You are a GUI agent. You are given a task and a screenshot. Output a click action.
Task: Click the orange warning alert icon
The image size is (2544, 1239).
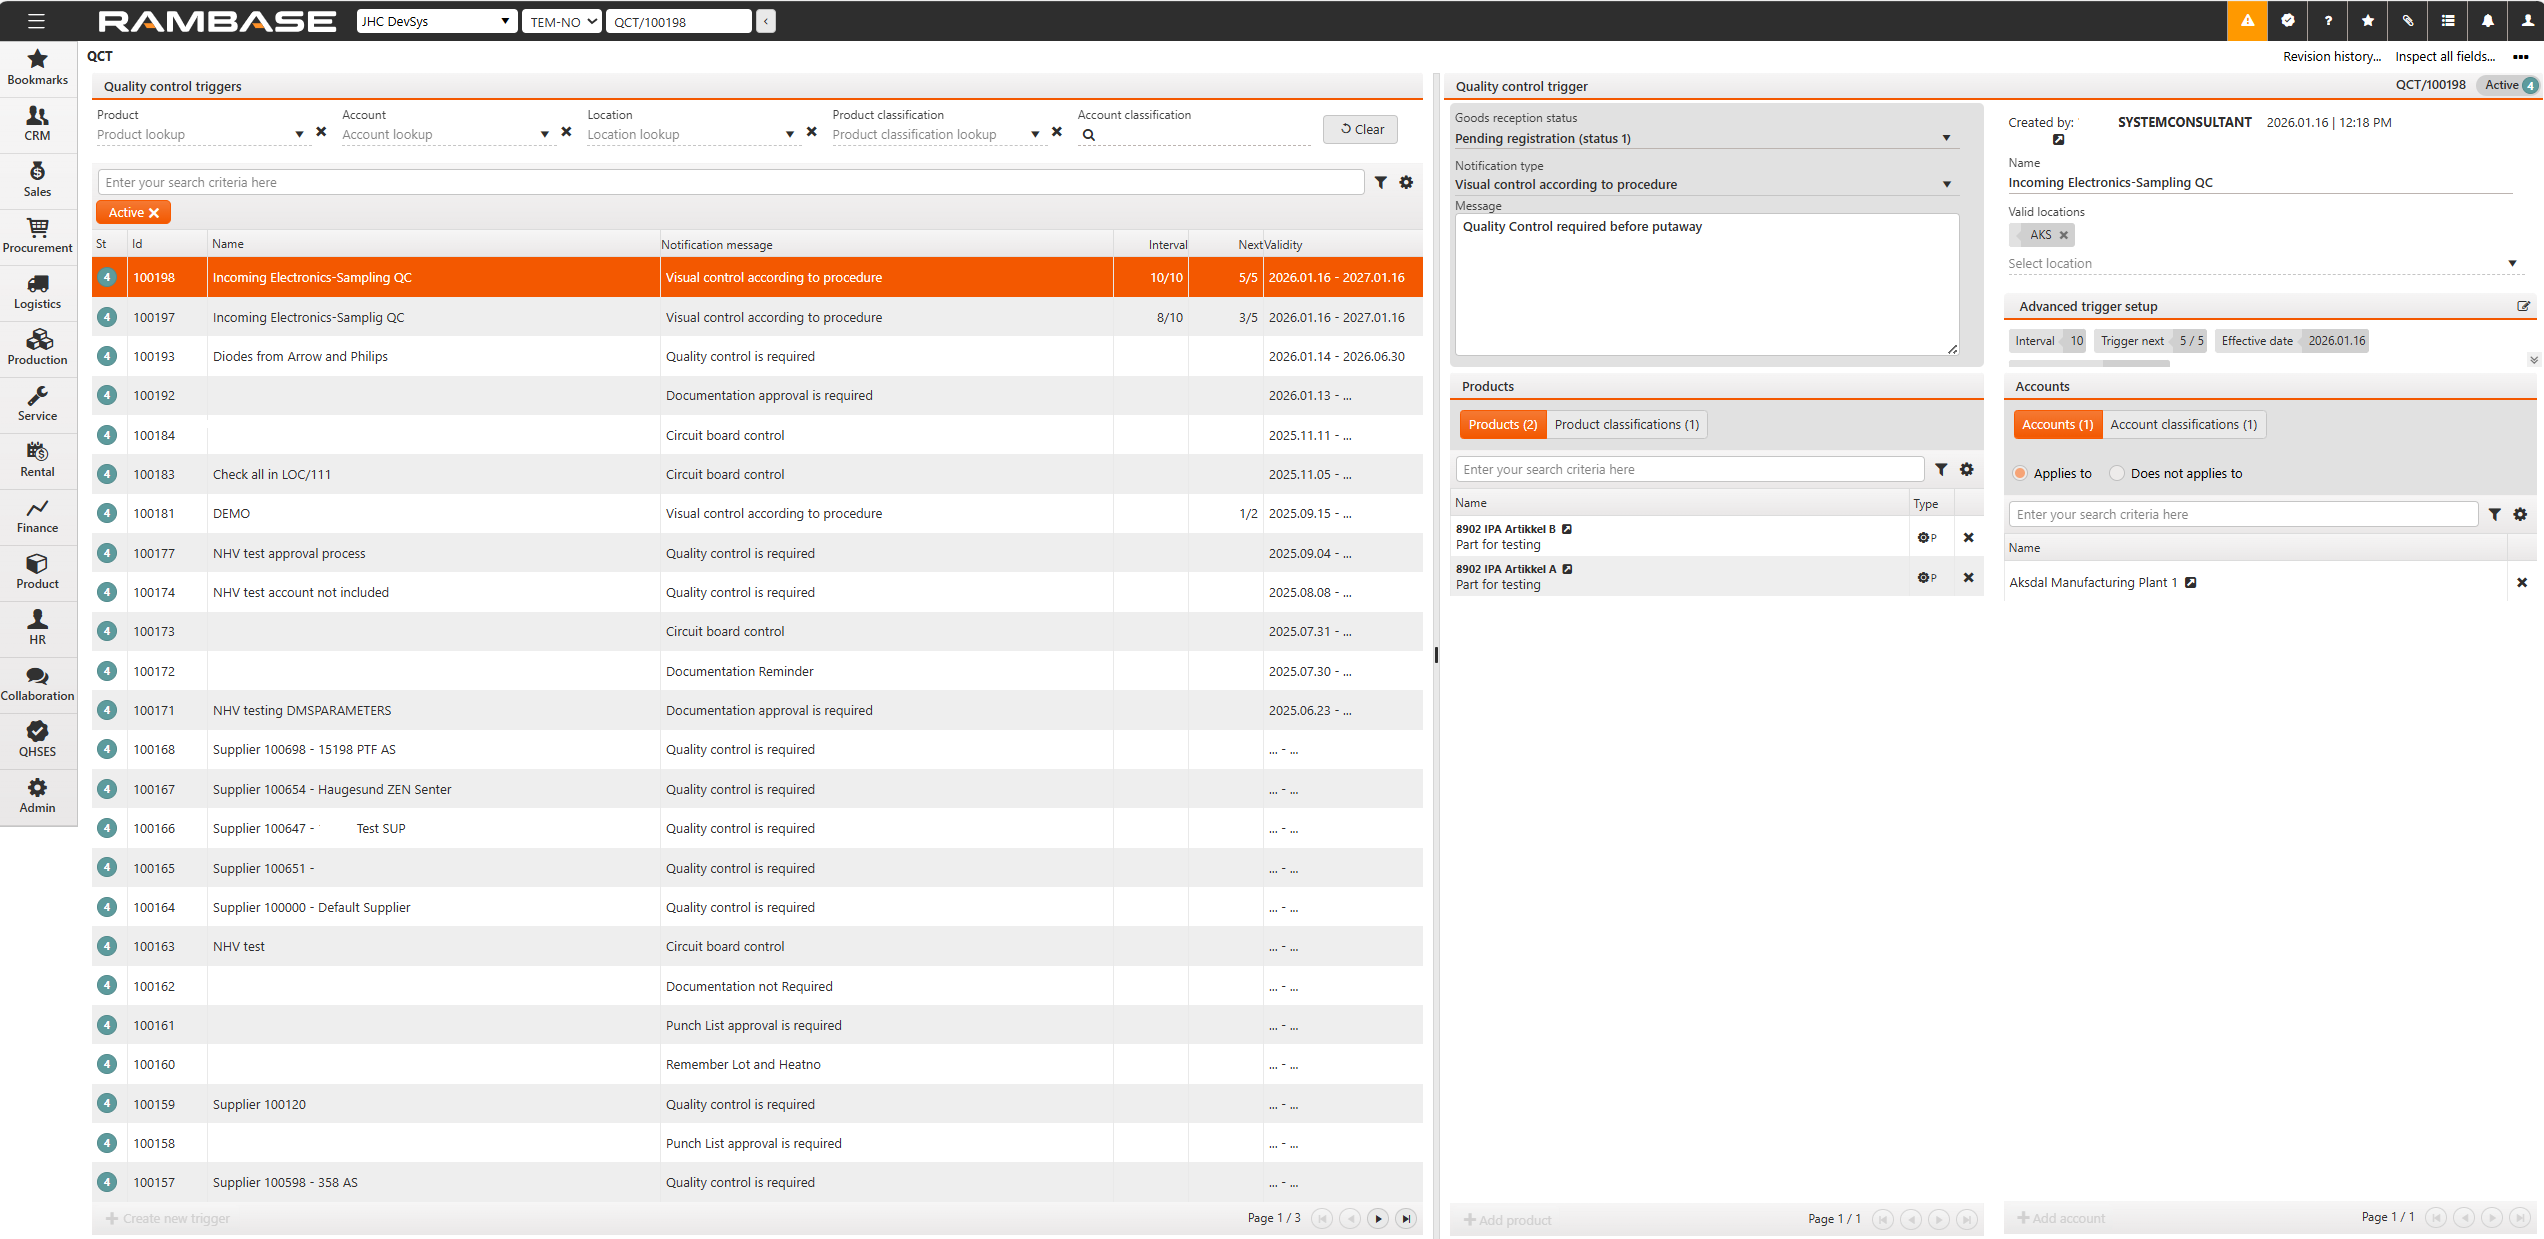tap(2246, 21)
